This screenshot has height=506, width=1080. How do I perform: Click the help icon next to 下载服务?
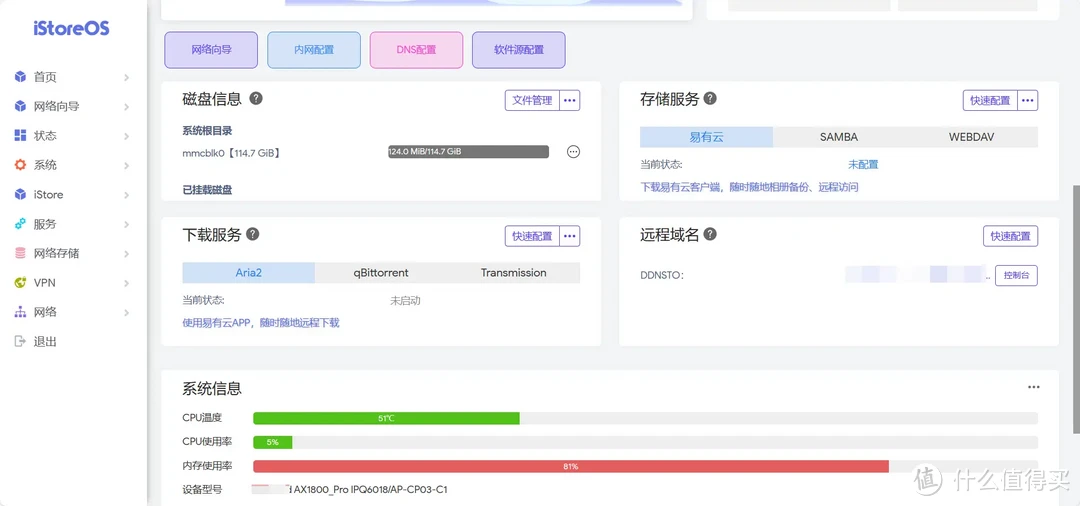pyautogui.click(x=253, y=234)
